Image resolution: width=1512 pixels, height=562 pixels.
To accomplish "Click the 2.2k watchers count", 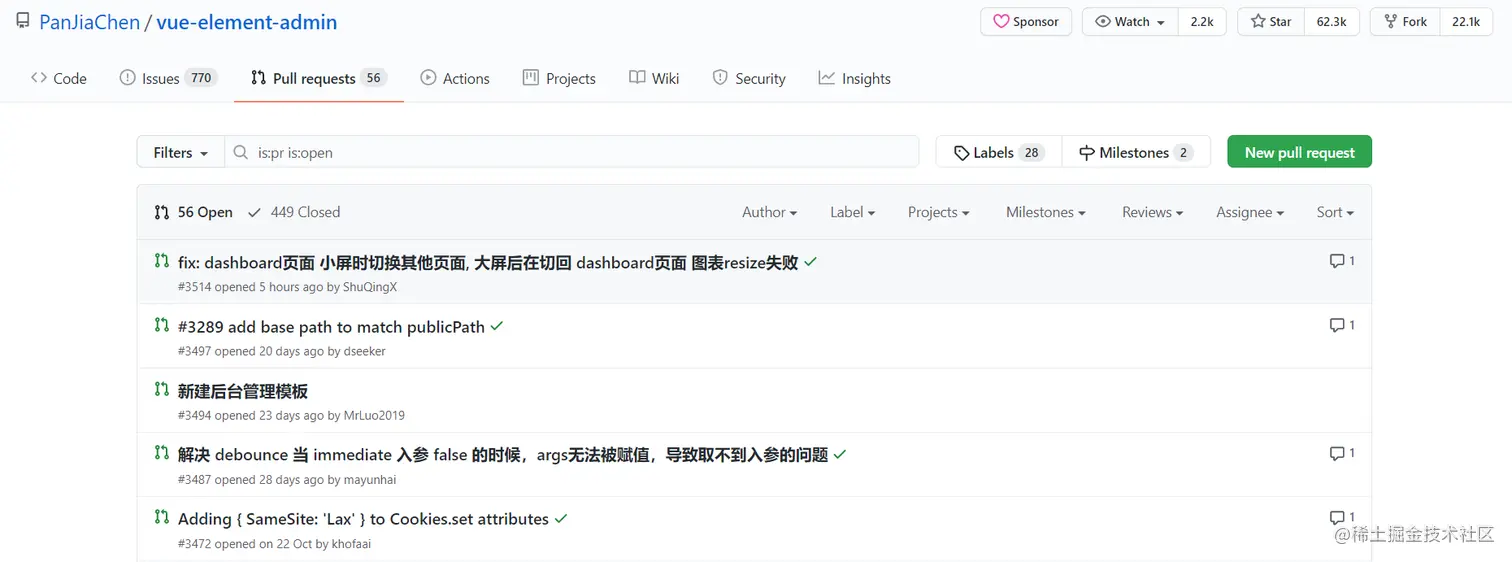I will point(1202,22).
